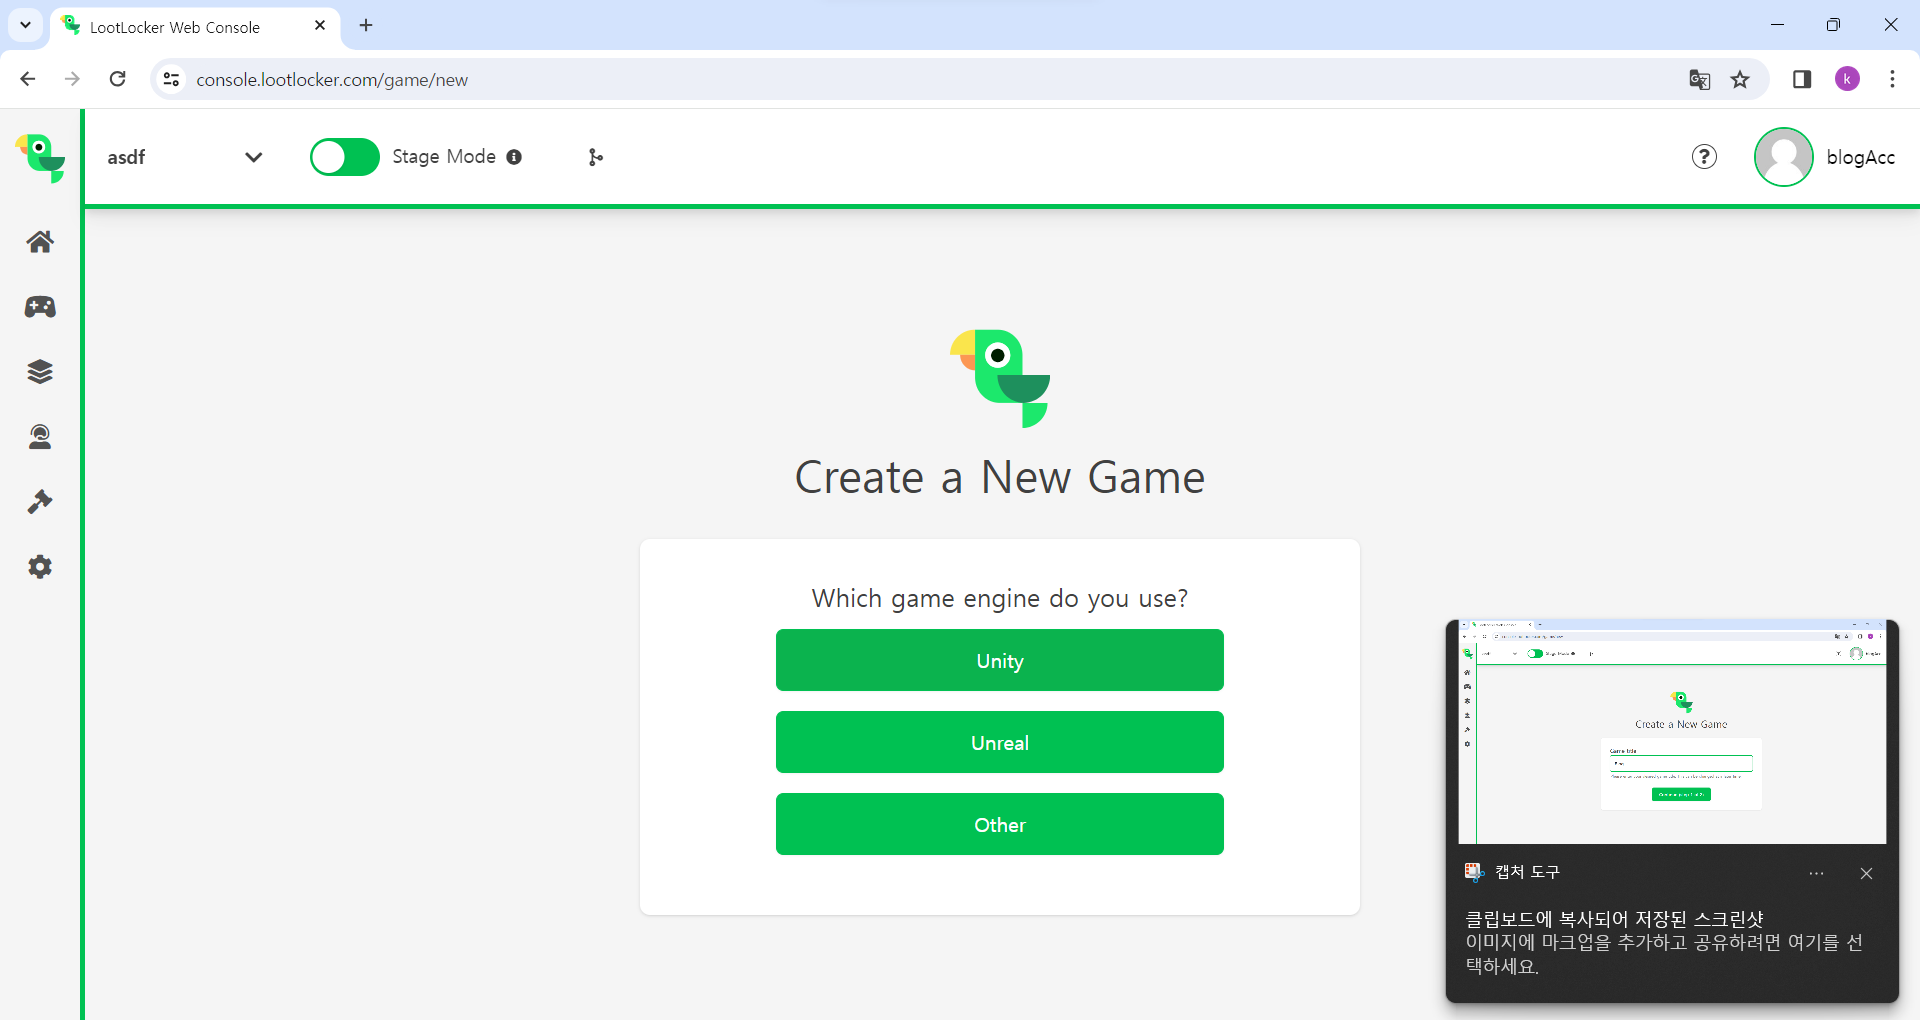The height and width of the screenshot is (1020, 1920).
Task: Open the screenshot thumbnail in capture notification
Action: (1672, 732)
